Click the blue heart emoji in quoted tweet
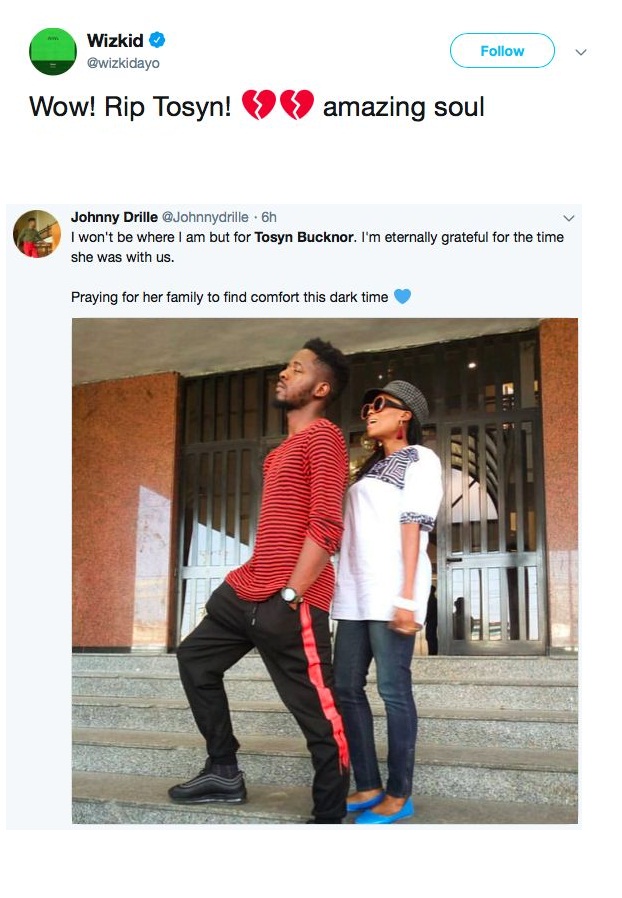Screen dimensions: 622x898 click(402, 297)
